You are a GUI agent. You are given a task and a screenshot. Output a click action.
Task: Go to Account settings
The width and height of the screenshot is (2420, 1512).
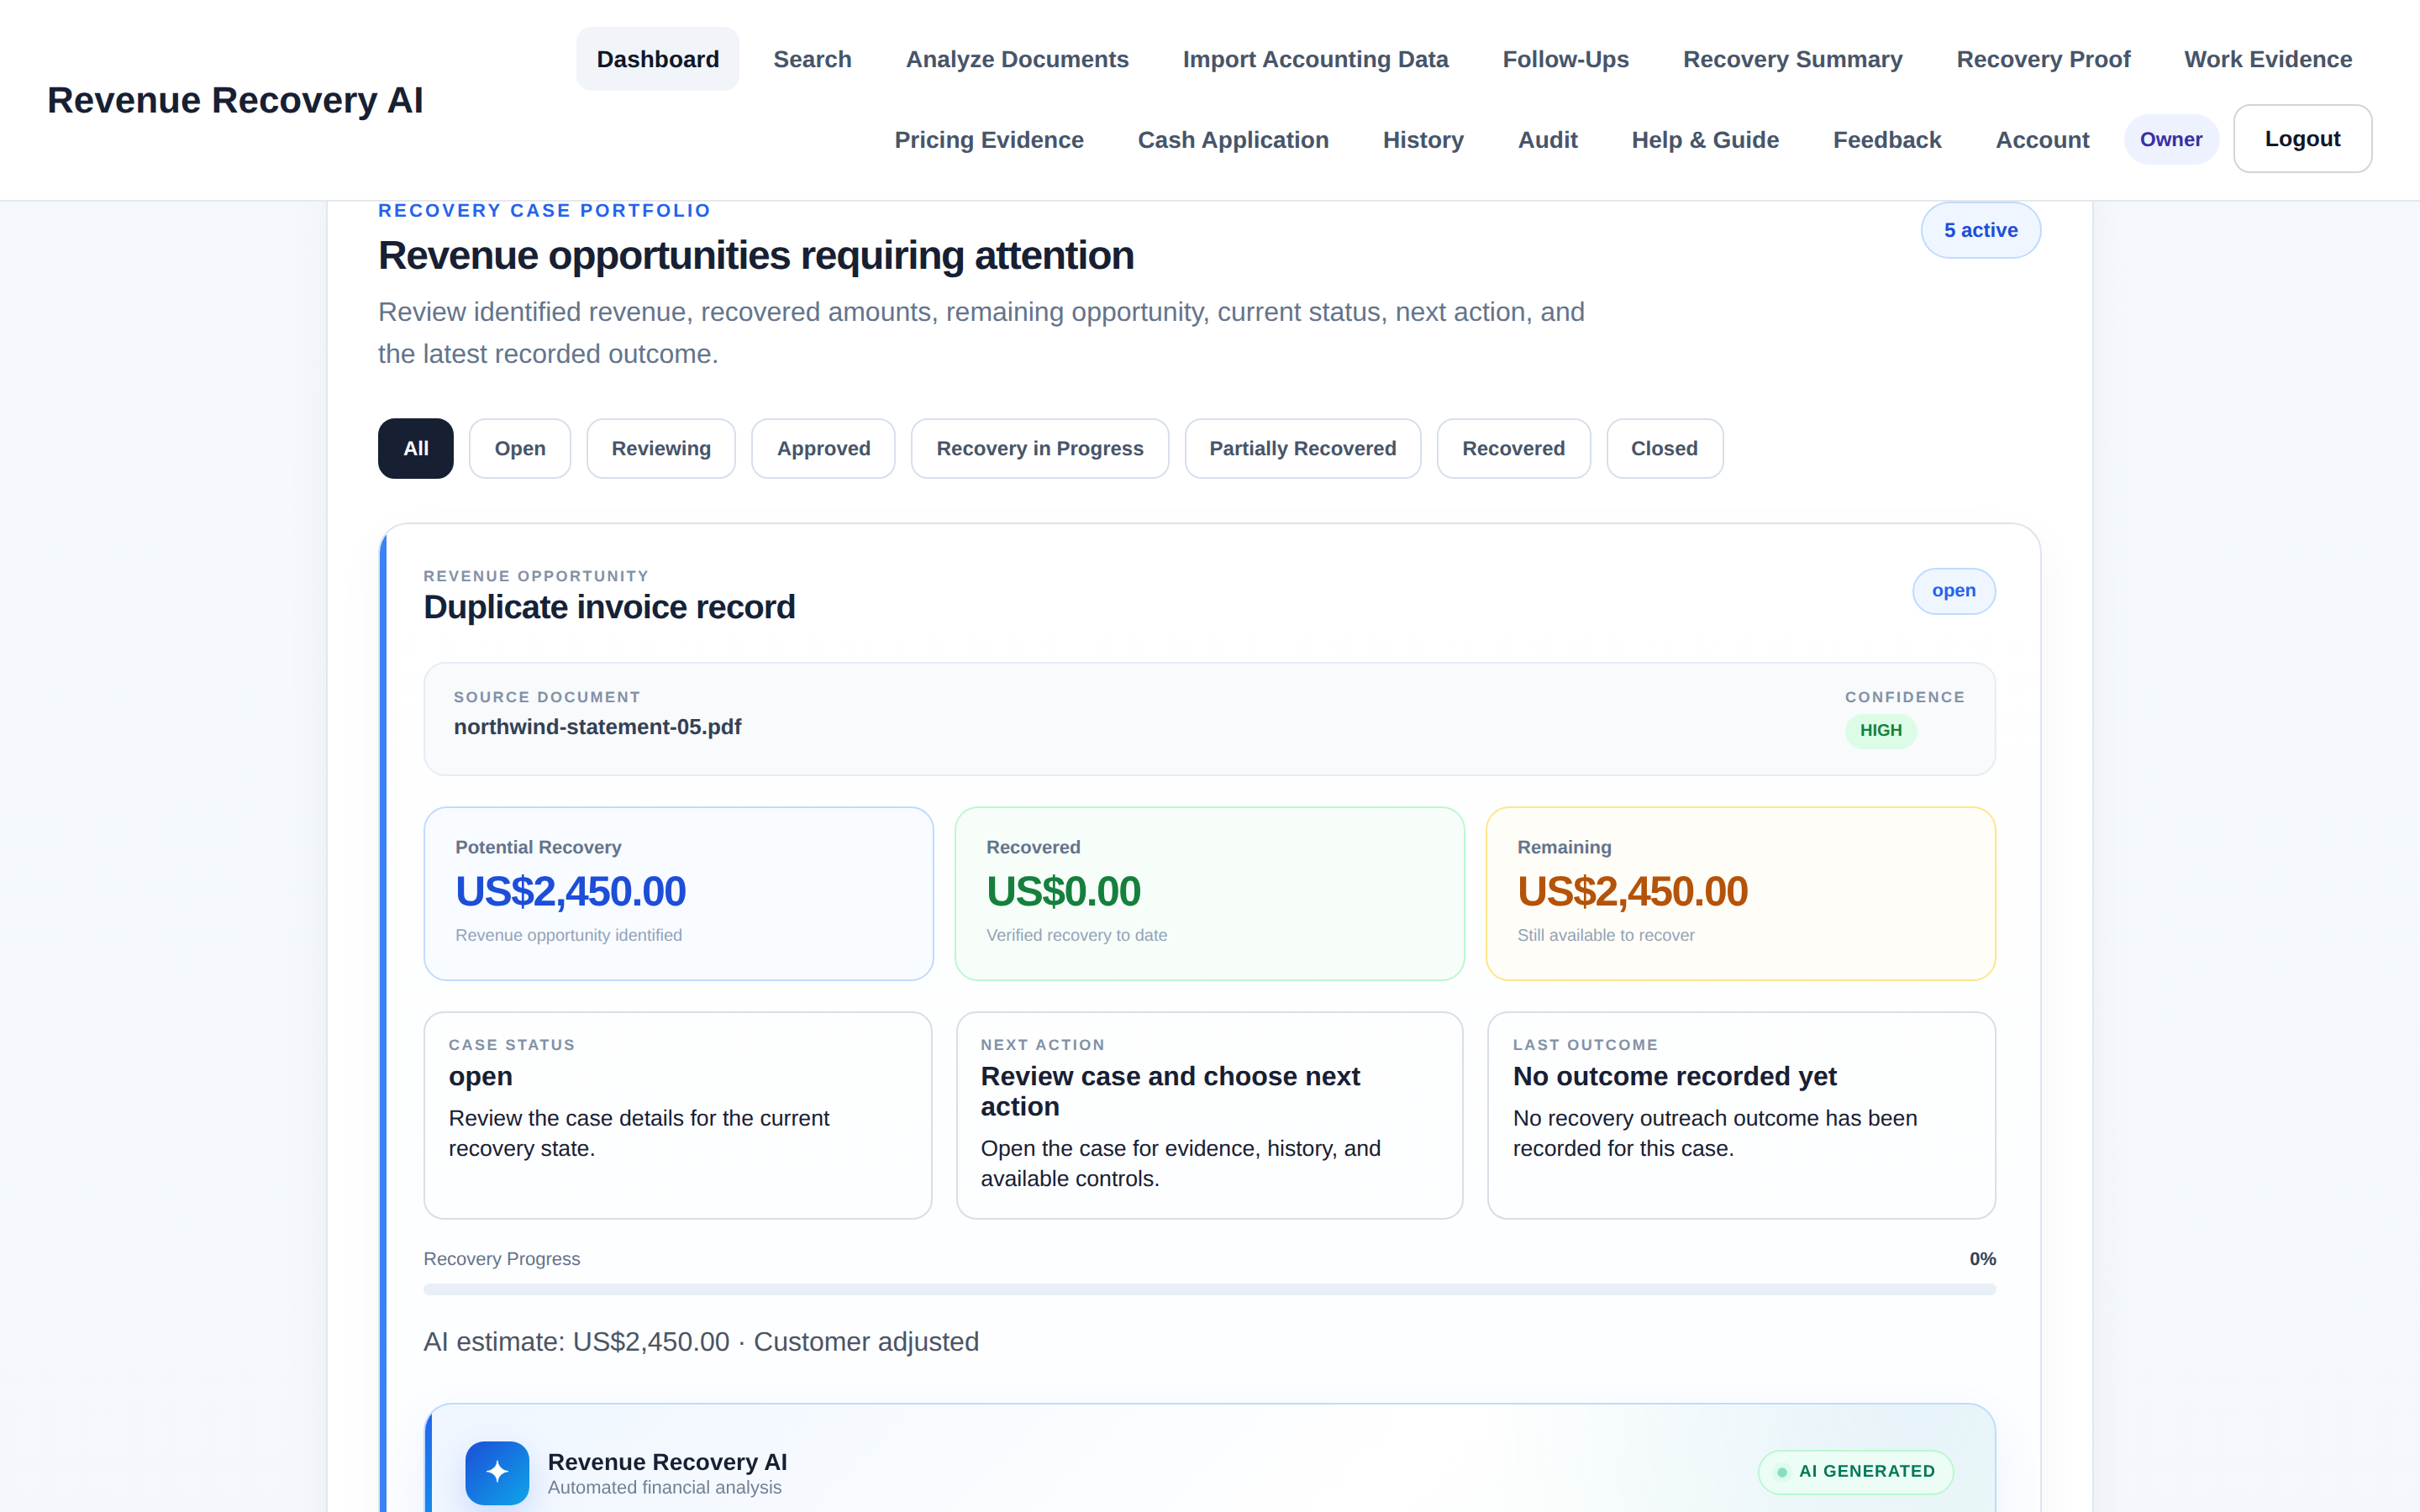[x=2042, y=140]
